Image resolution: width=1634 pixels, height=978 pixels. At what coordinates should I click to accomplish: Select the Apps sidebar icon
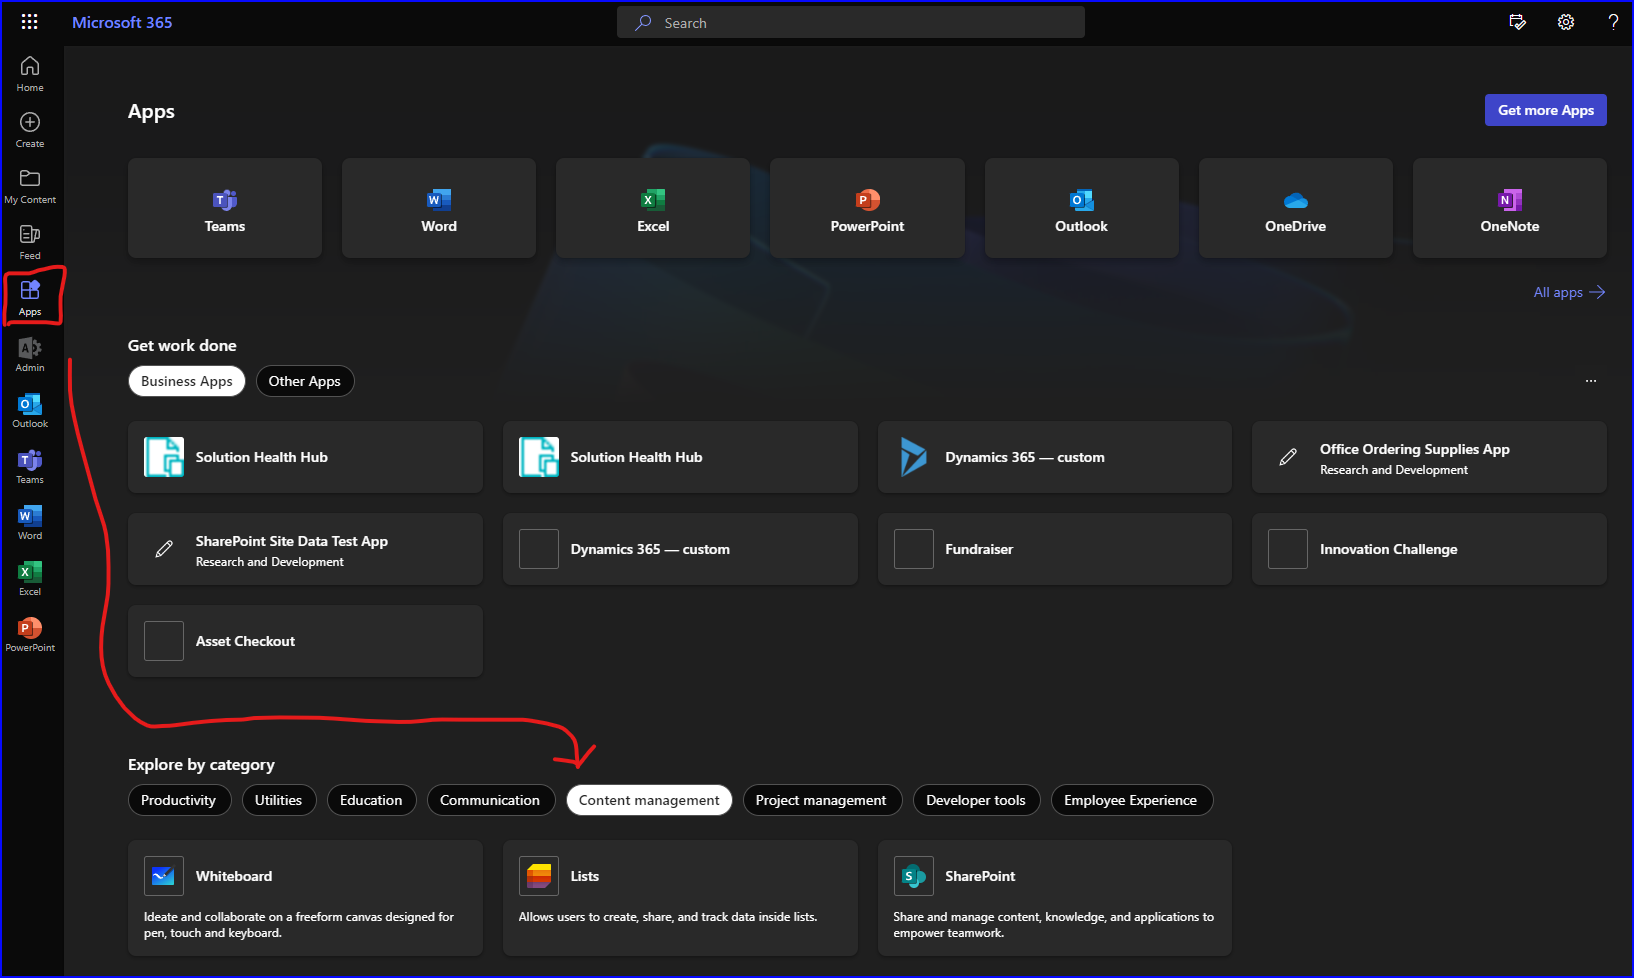pyautogui.click(x=30, y=298)
